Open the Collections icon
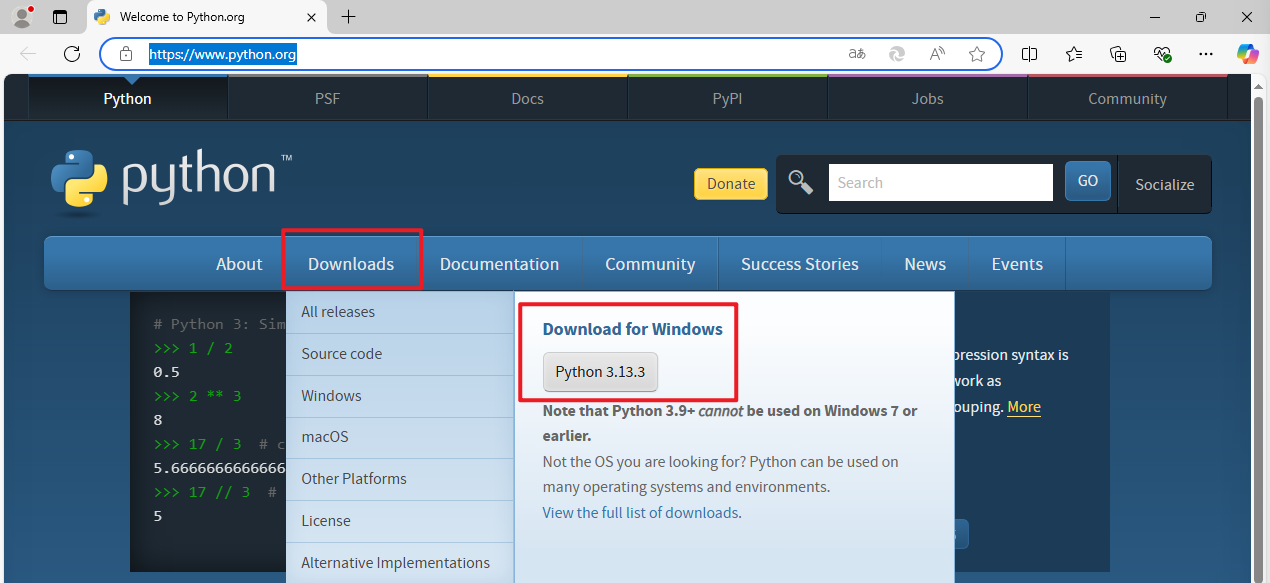Screen dimensions: 1270x583 (1118, 54)
